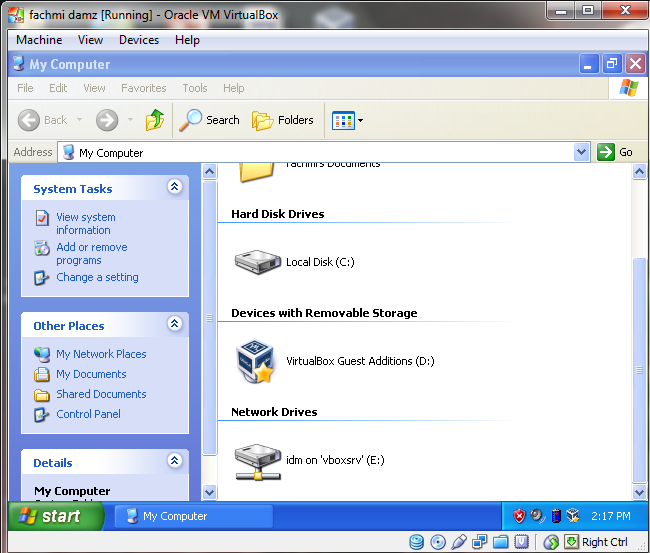The height and width of the screenshot is (553, 650).
Task: Click the Windows flag logo in toolbar
Action: [628, 88]
